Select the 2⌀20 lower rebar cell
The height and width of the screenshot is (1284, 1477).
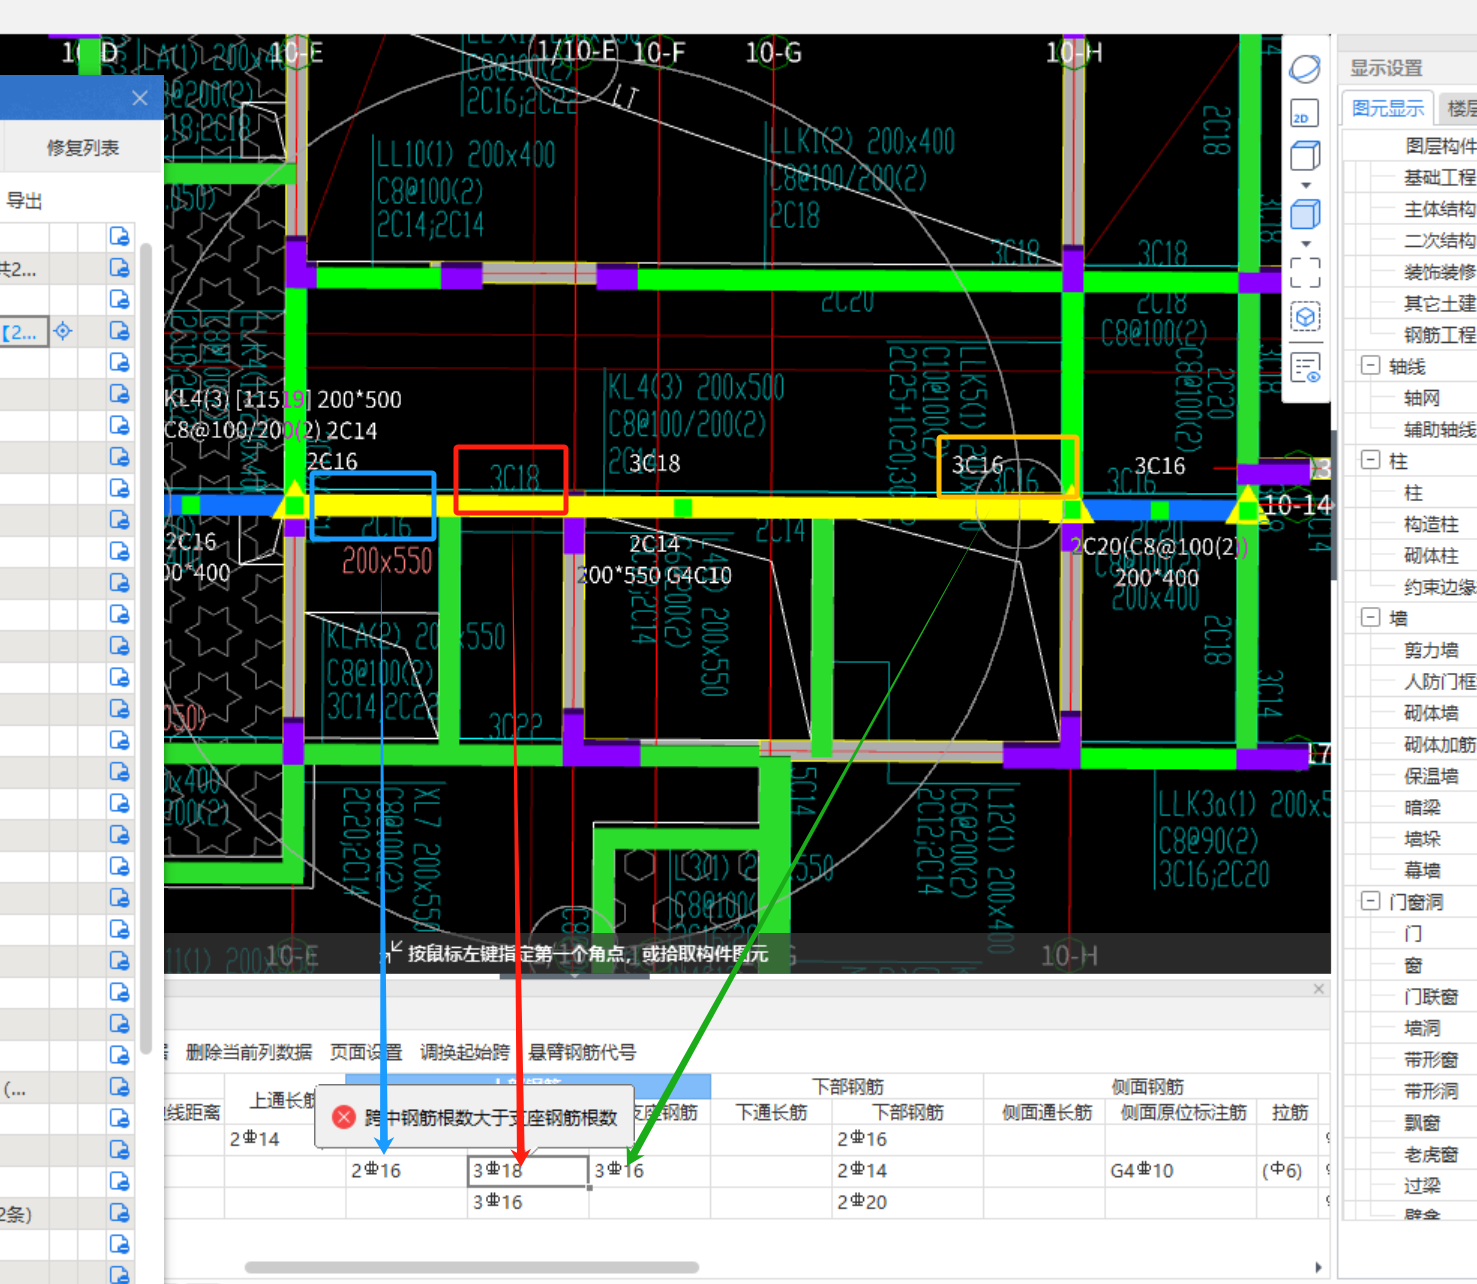tap(907, 1202)
